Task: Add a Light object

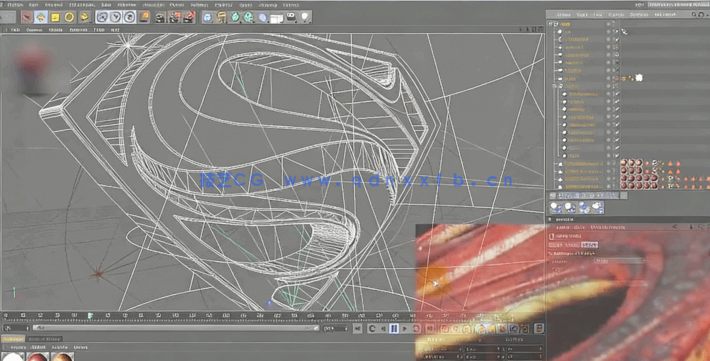Action: pos(305,17)
